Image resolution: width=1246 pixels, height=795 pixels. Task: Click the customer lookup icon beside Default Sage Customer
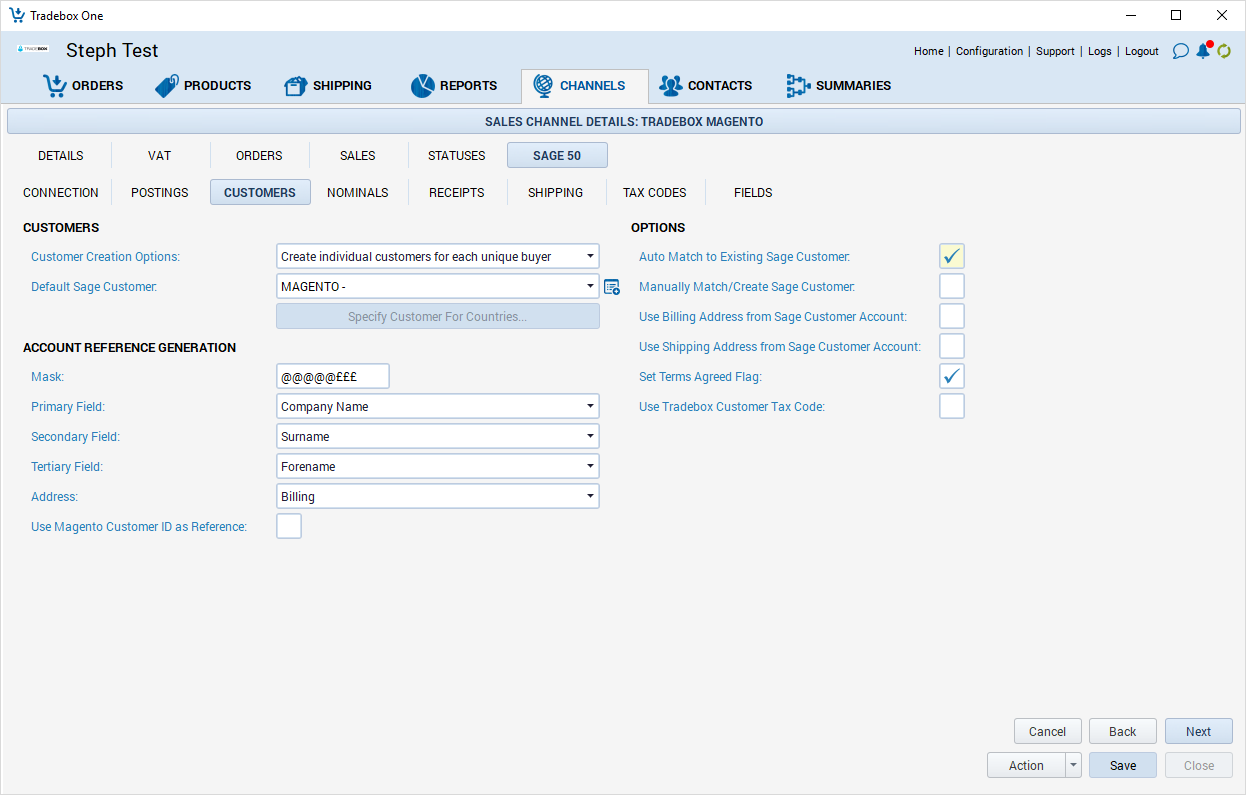(611, 287)
